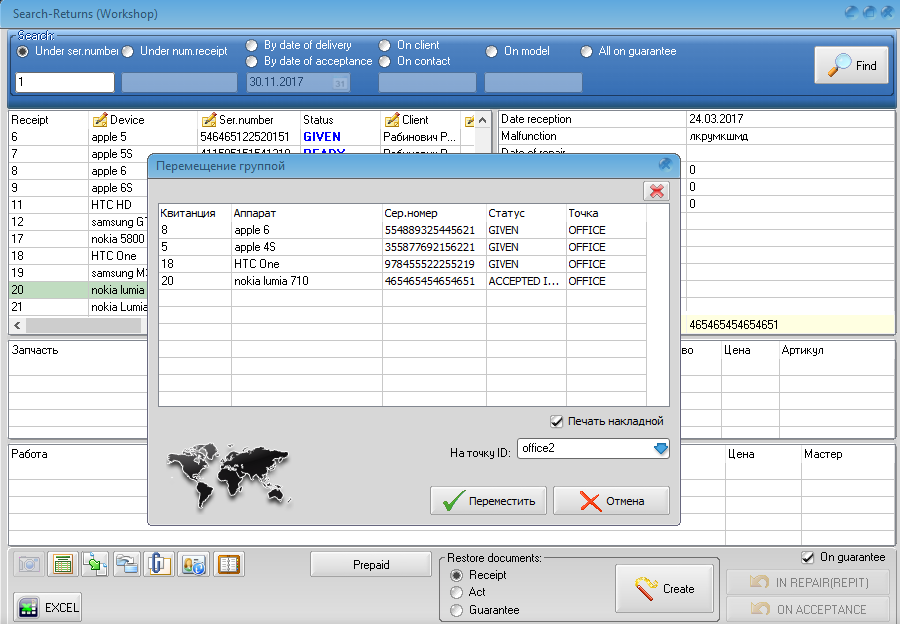Uncheck the On guarantee checkbox
Screen dimensions: 900x624
click(808, 557)
